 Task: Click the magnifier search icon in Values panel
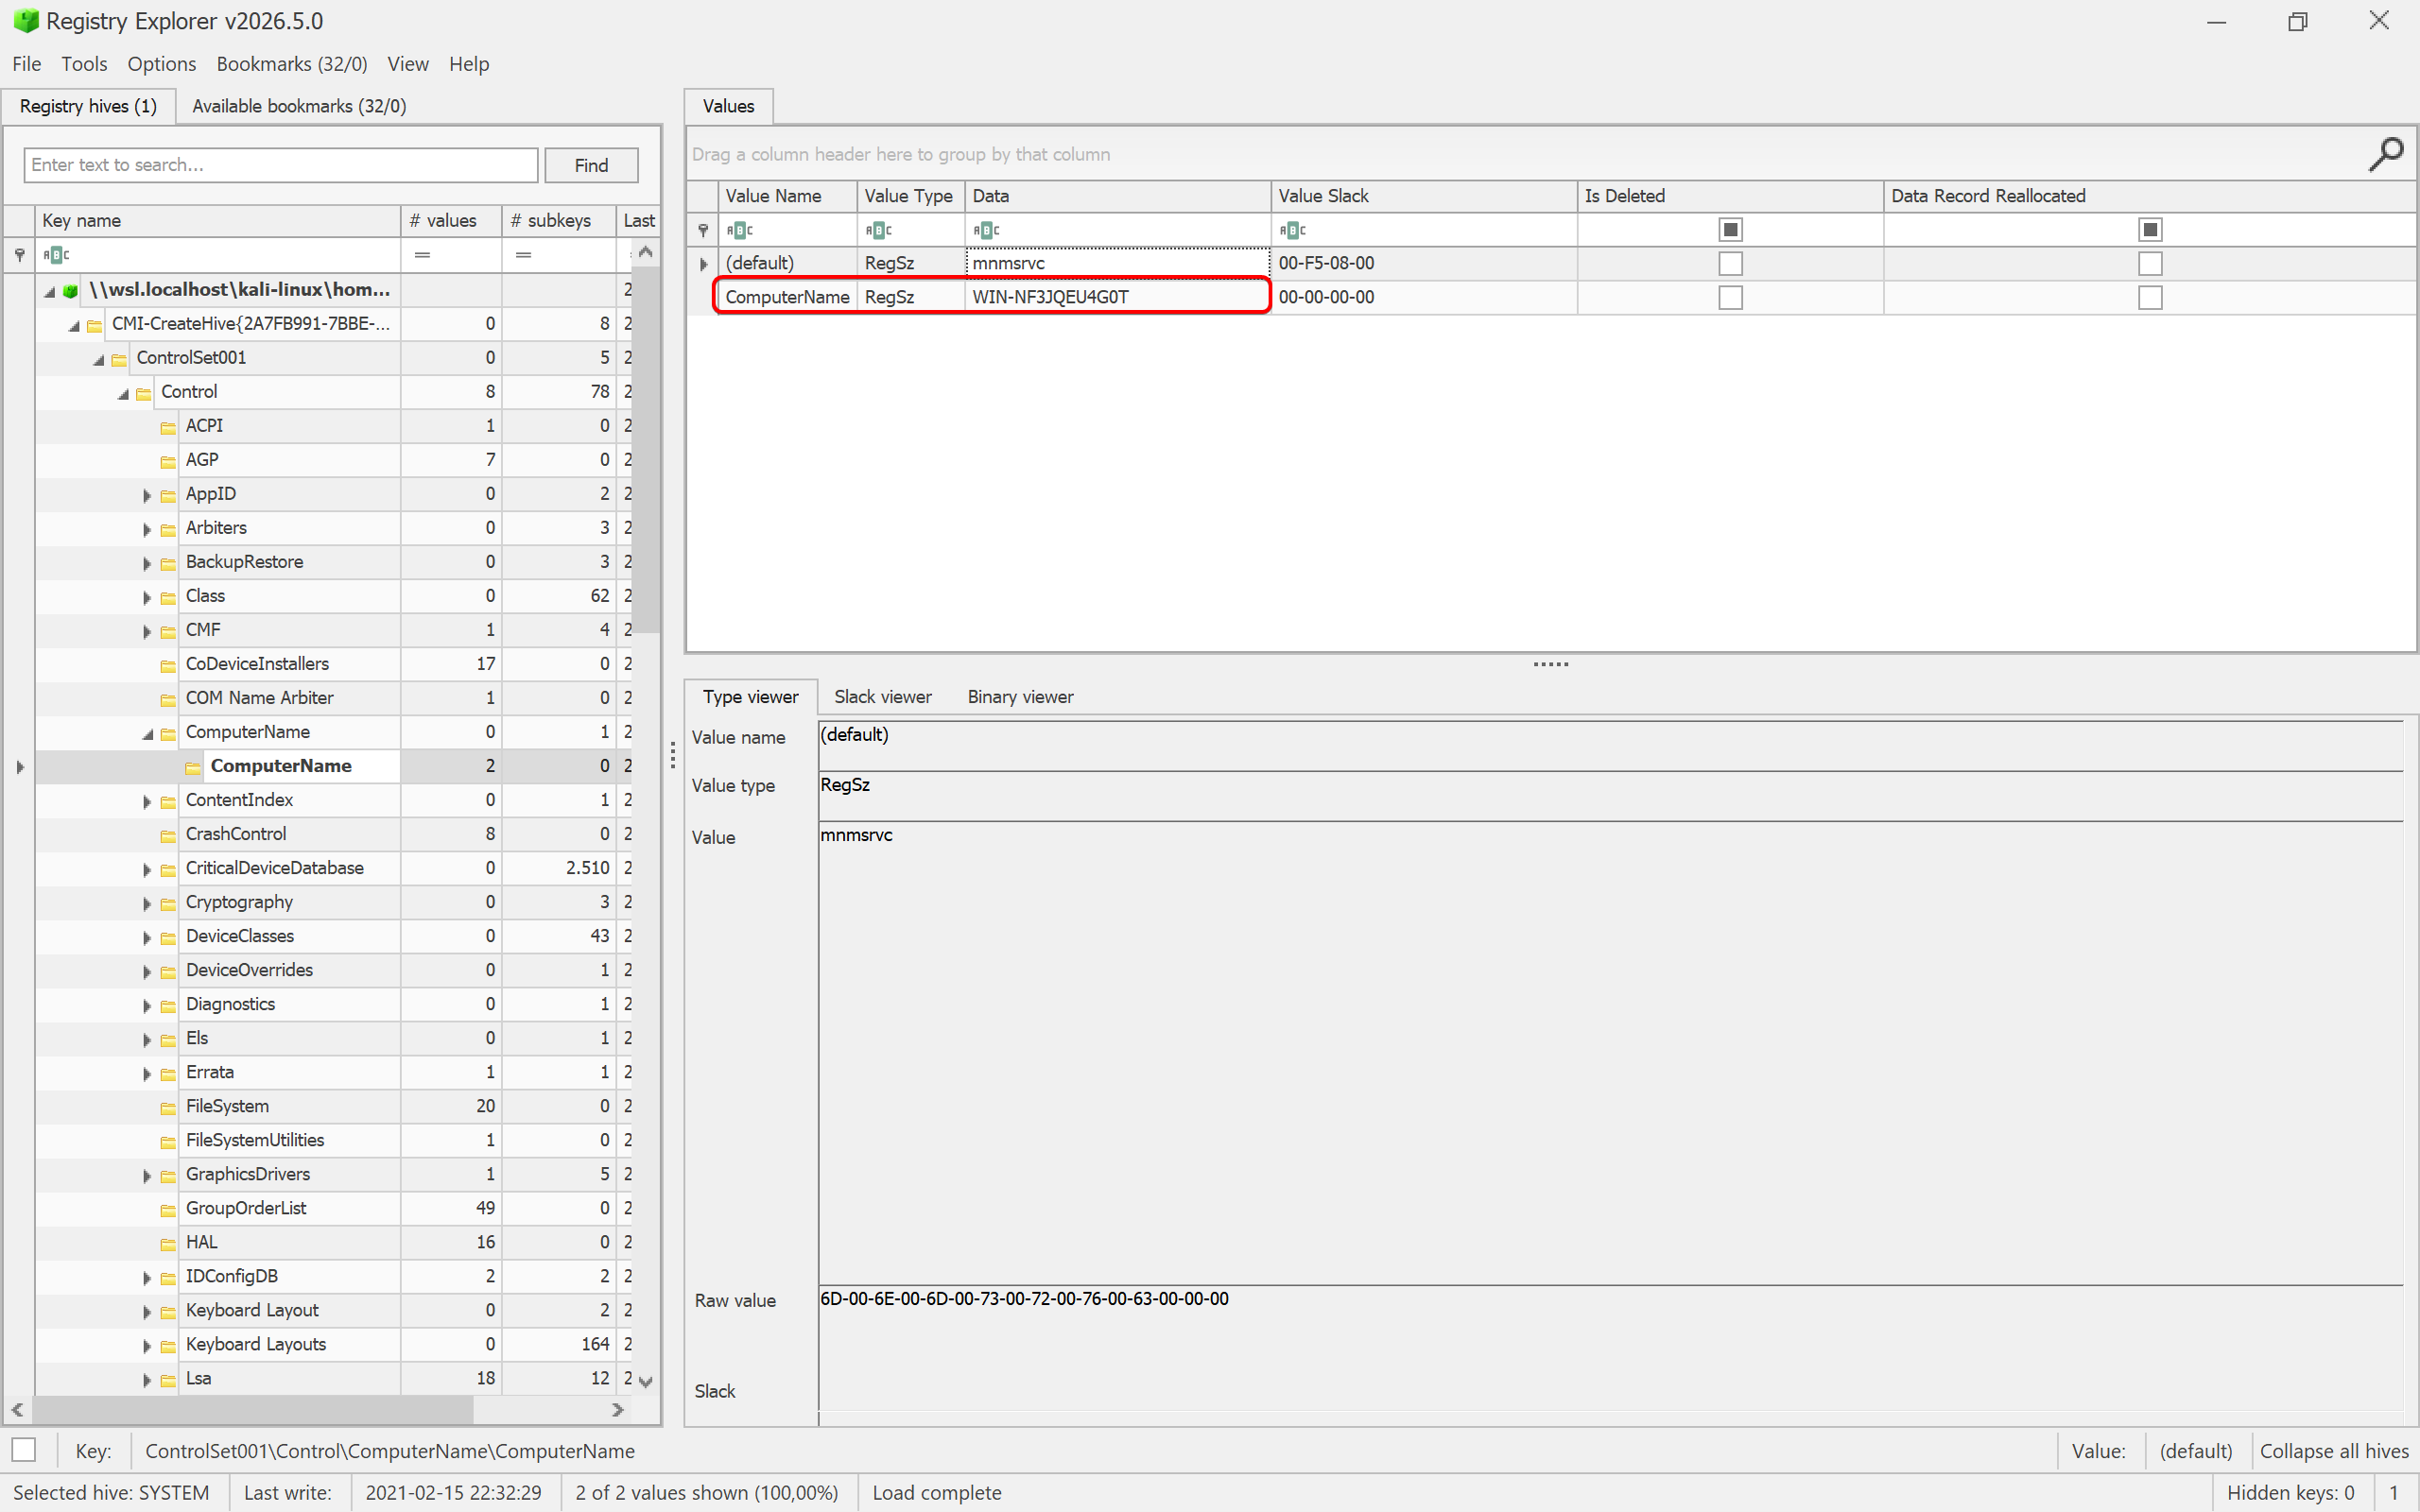coord(2385,154)
